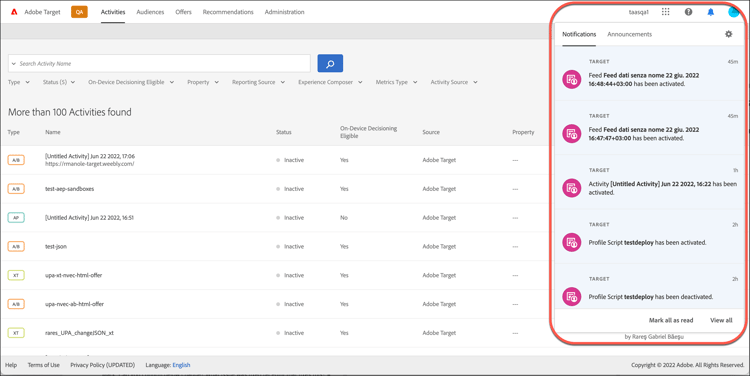
Task: Click the Status column header
Action: tap(284, 132)
